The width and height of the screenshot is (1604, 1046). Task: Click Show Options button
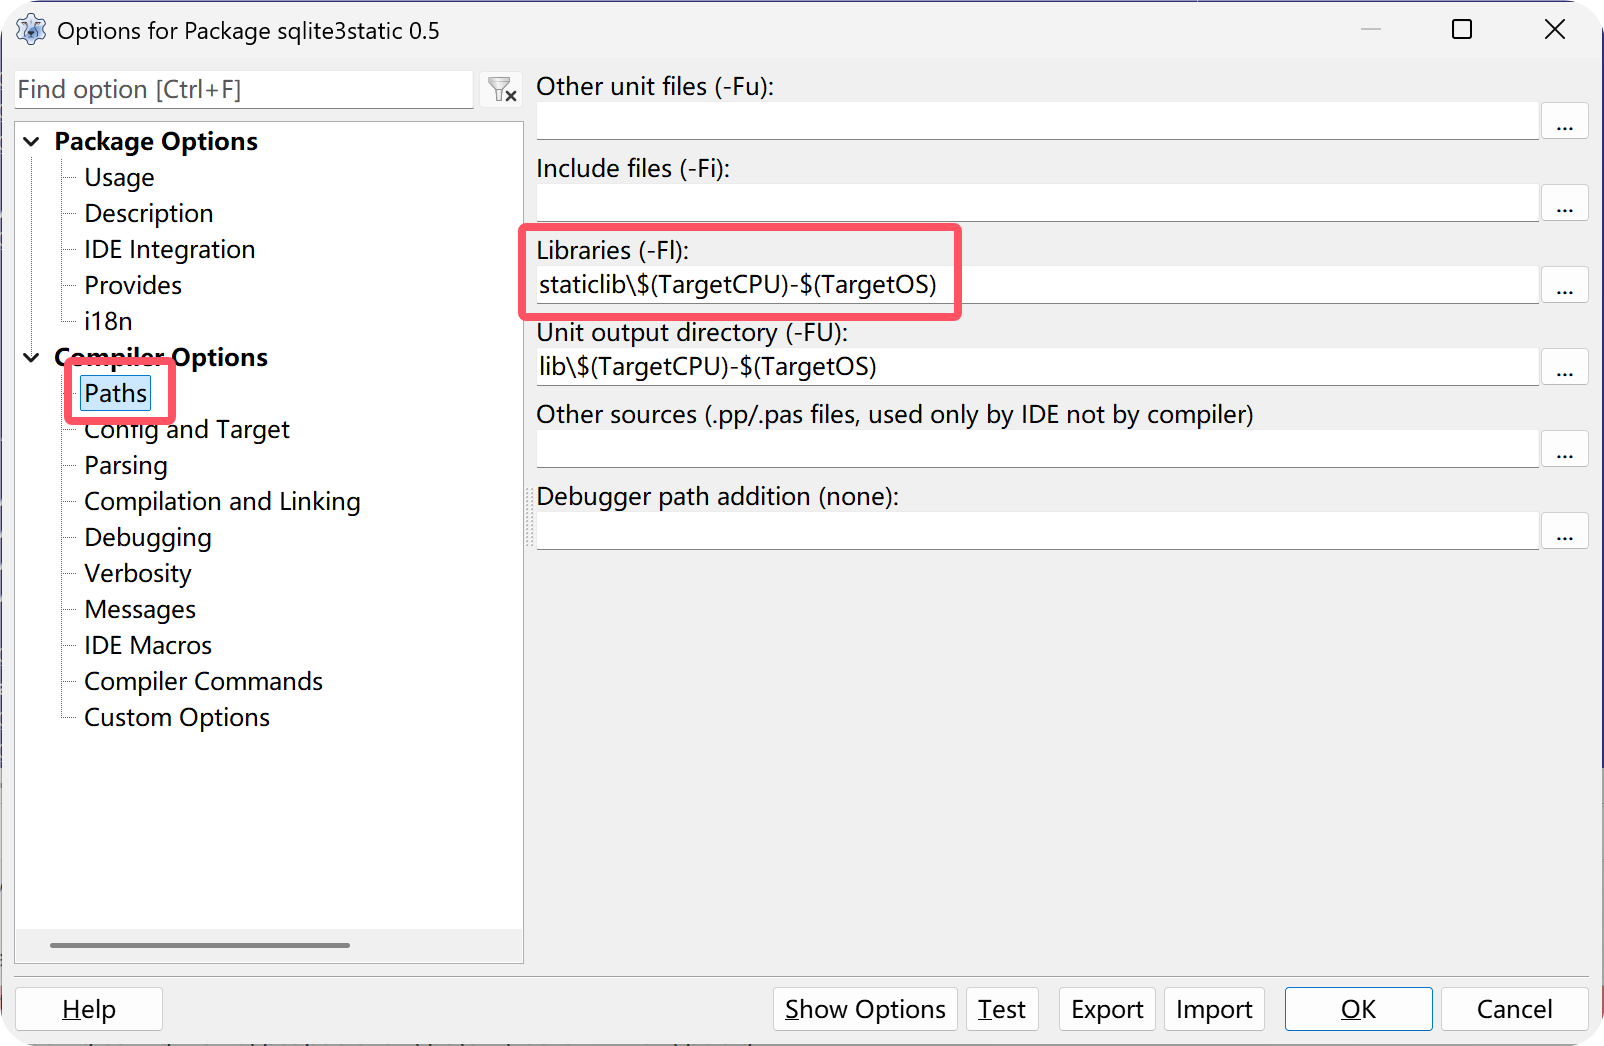tap(865, 1009)
